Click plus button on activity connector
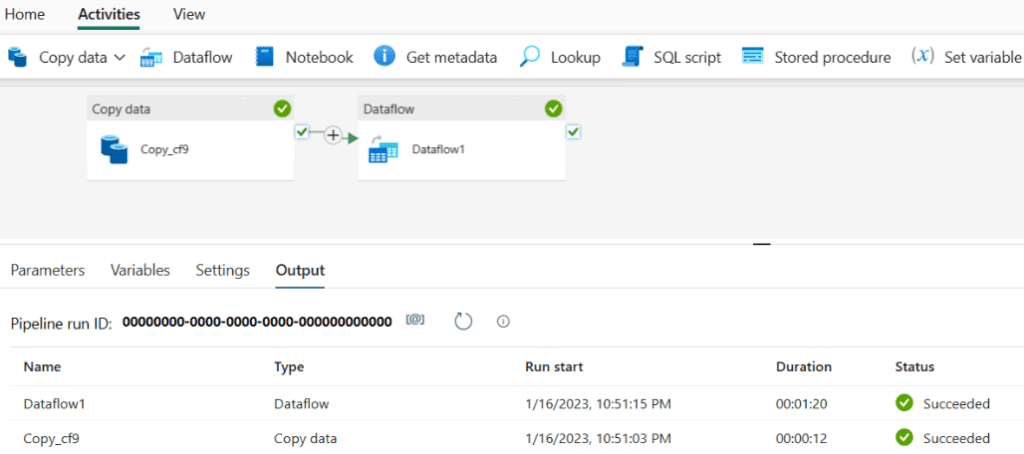1024x454 pixels. point(334,136)
